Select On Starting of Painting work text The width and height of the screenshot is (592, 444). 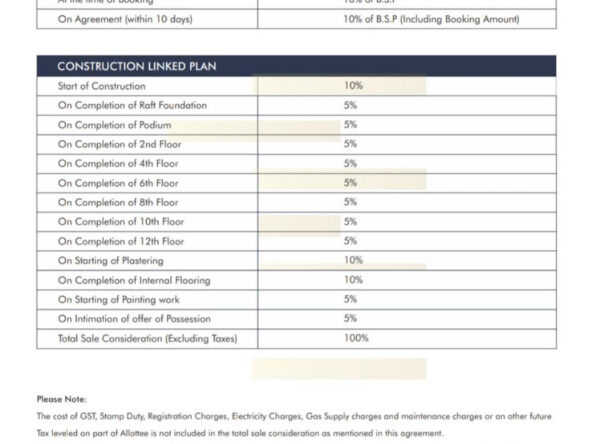pos(119,299)
